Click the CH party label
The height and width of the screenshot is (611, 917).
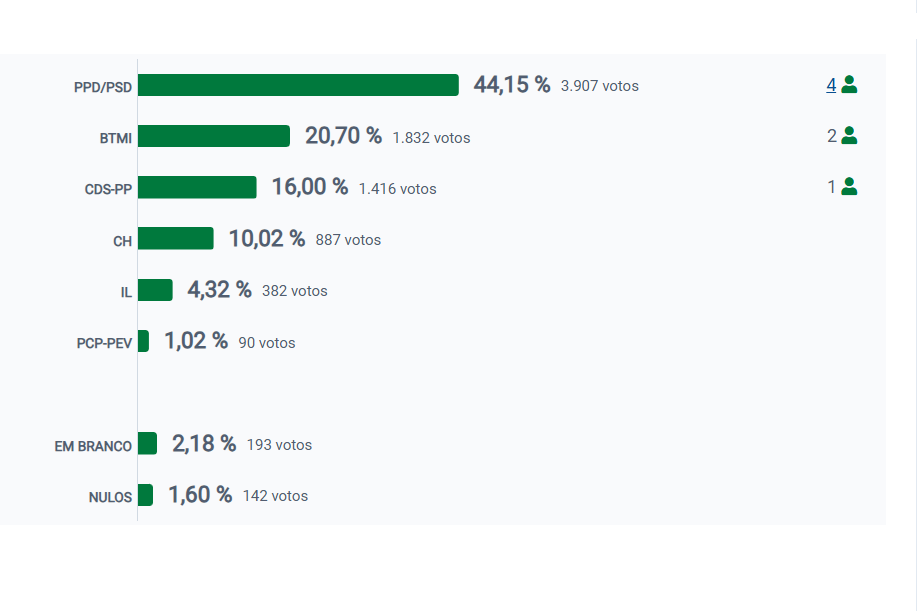122,240
